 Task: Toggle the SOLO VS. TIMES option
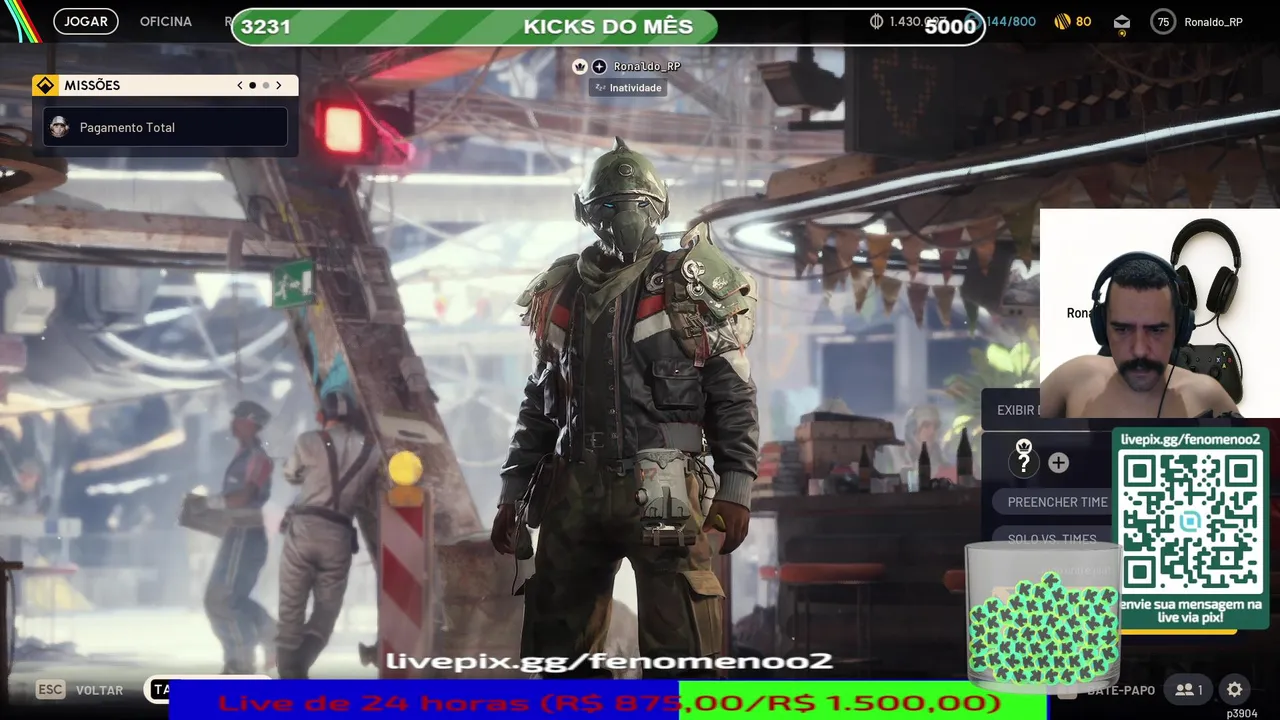click(x=1052, y=539)
